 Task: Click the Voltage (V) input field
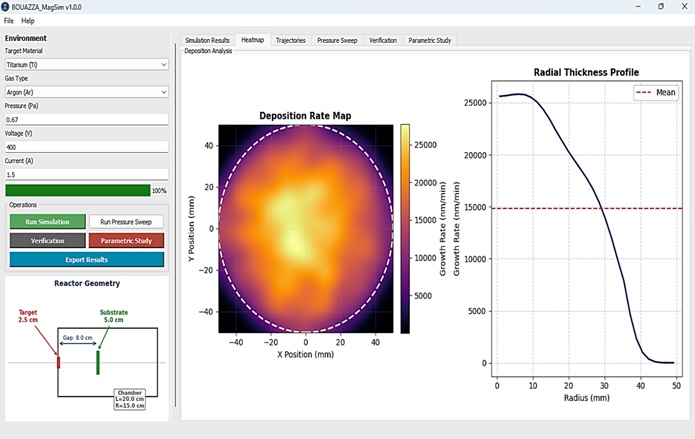click(x=86, y=147)
